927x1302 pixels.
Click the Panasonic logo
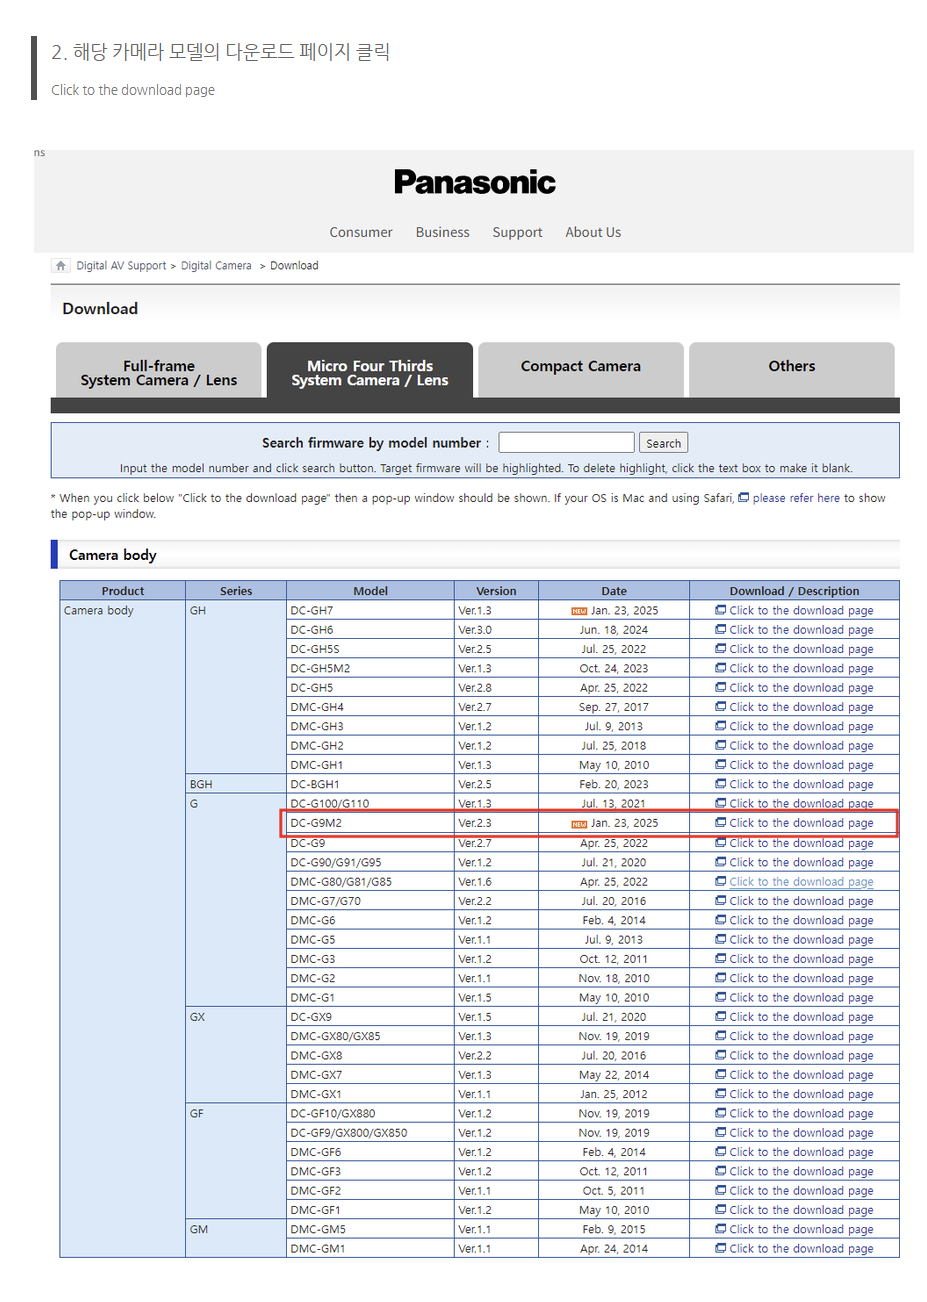click(474, 182)
